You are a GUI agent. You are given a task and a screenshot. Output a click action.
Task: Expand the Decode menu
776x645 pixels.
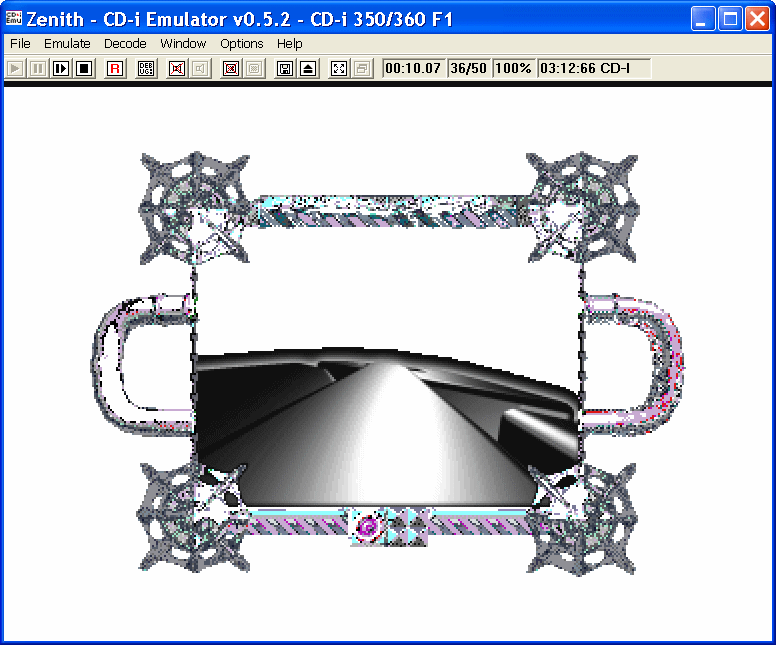point(125,44)
